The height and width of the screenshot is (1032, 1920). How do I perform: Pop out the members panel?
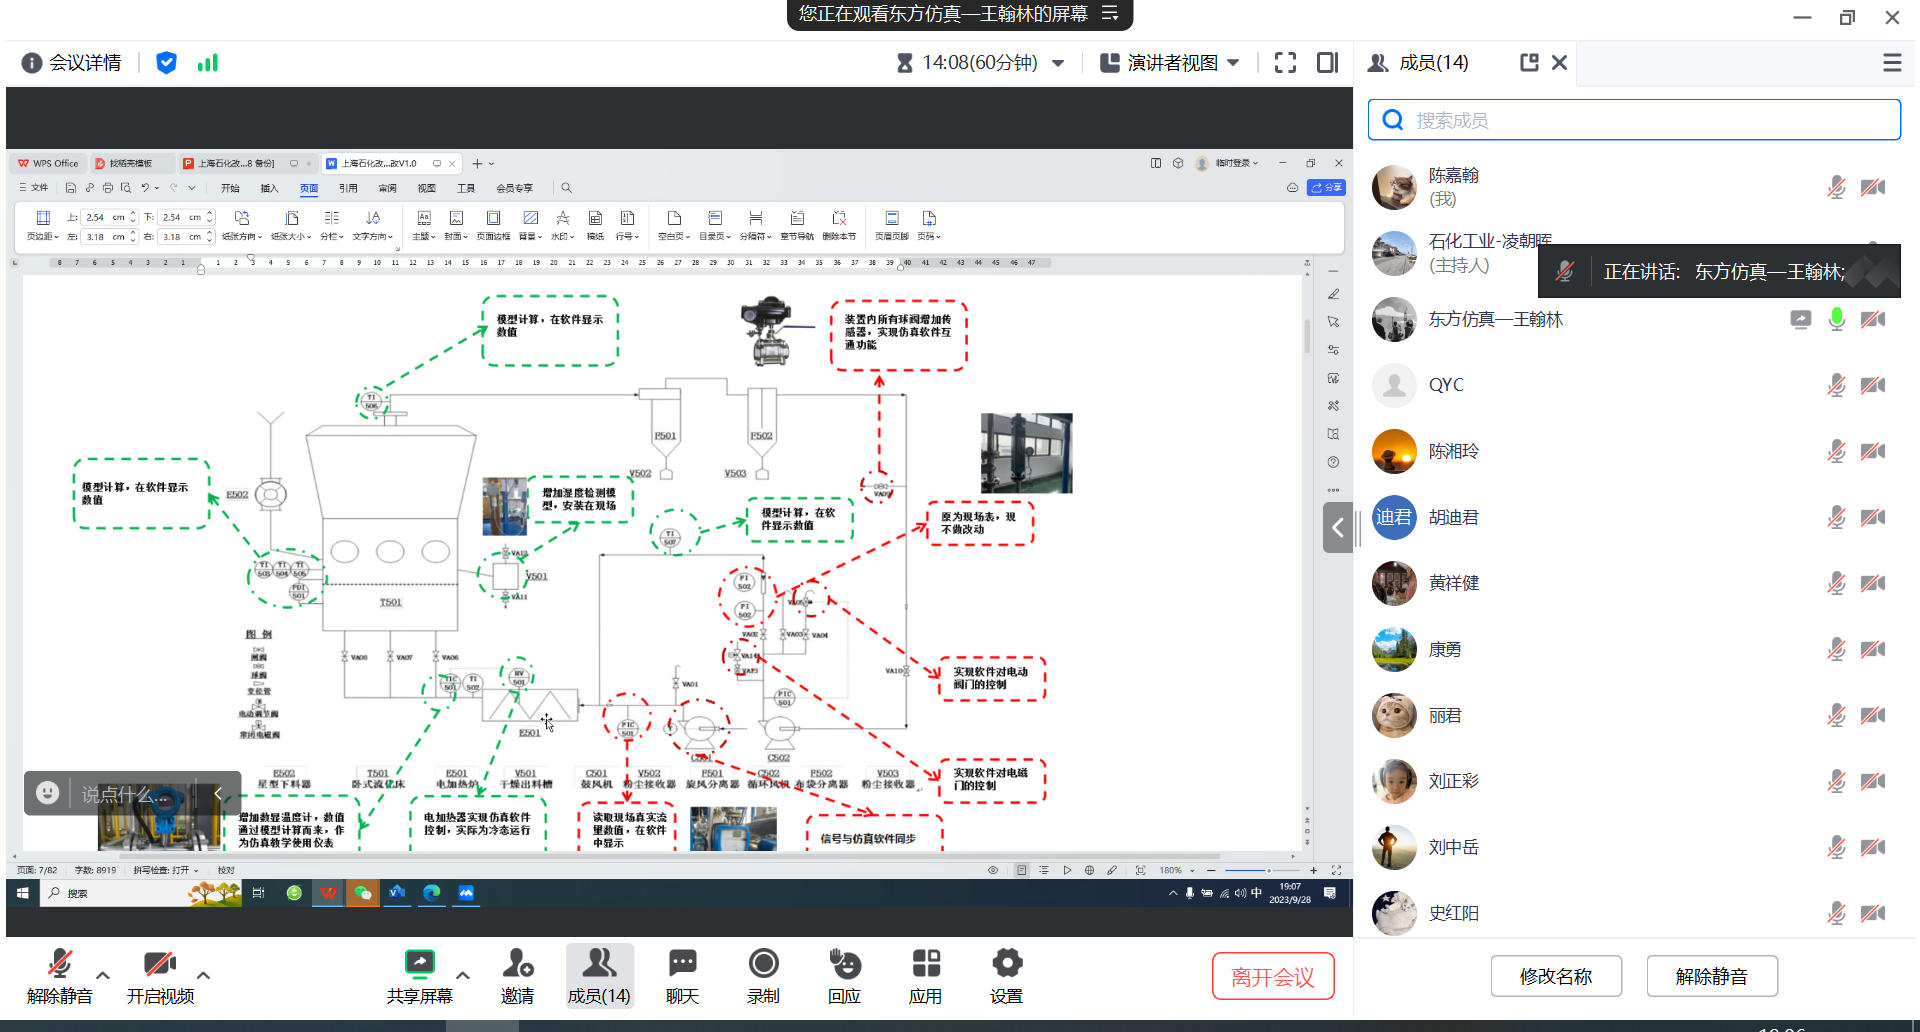click(x=1529, y=63)
